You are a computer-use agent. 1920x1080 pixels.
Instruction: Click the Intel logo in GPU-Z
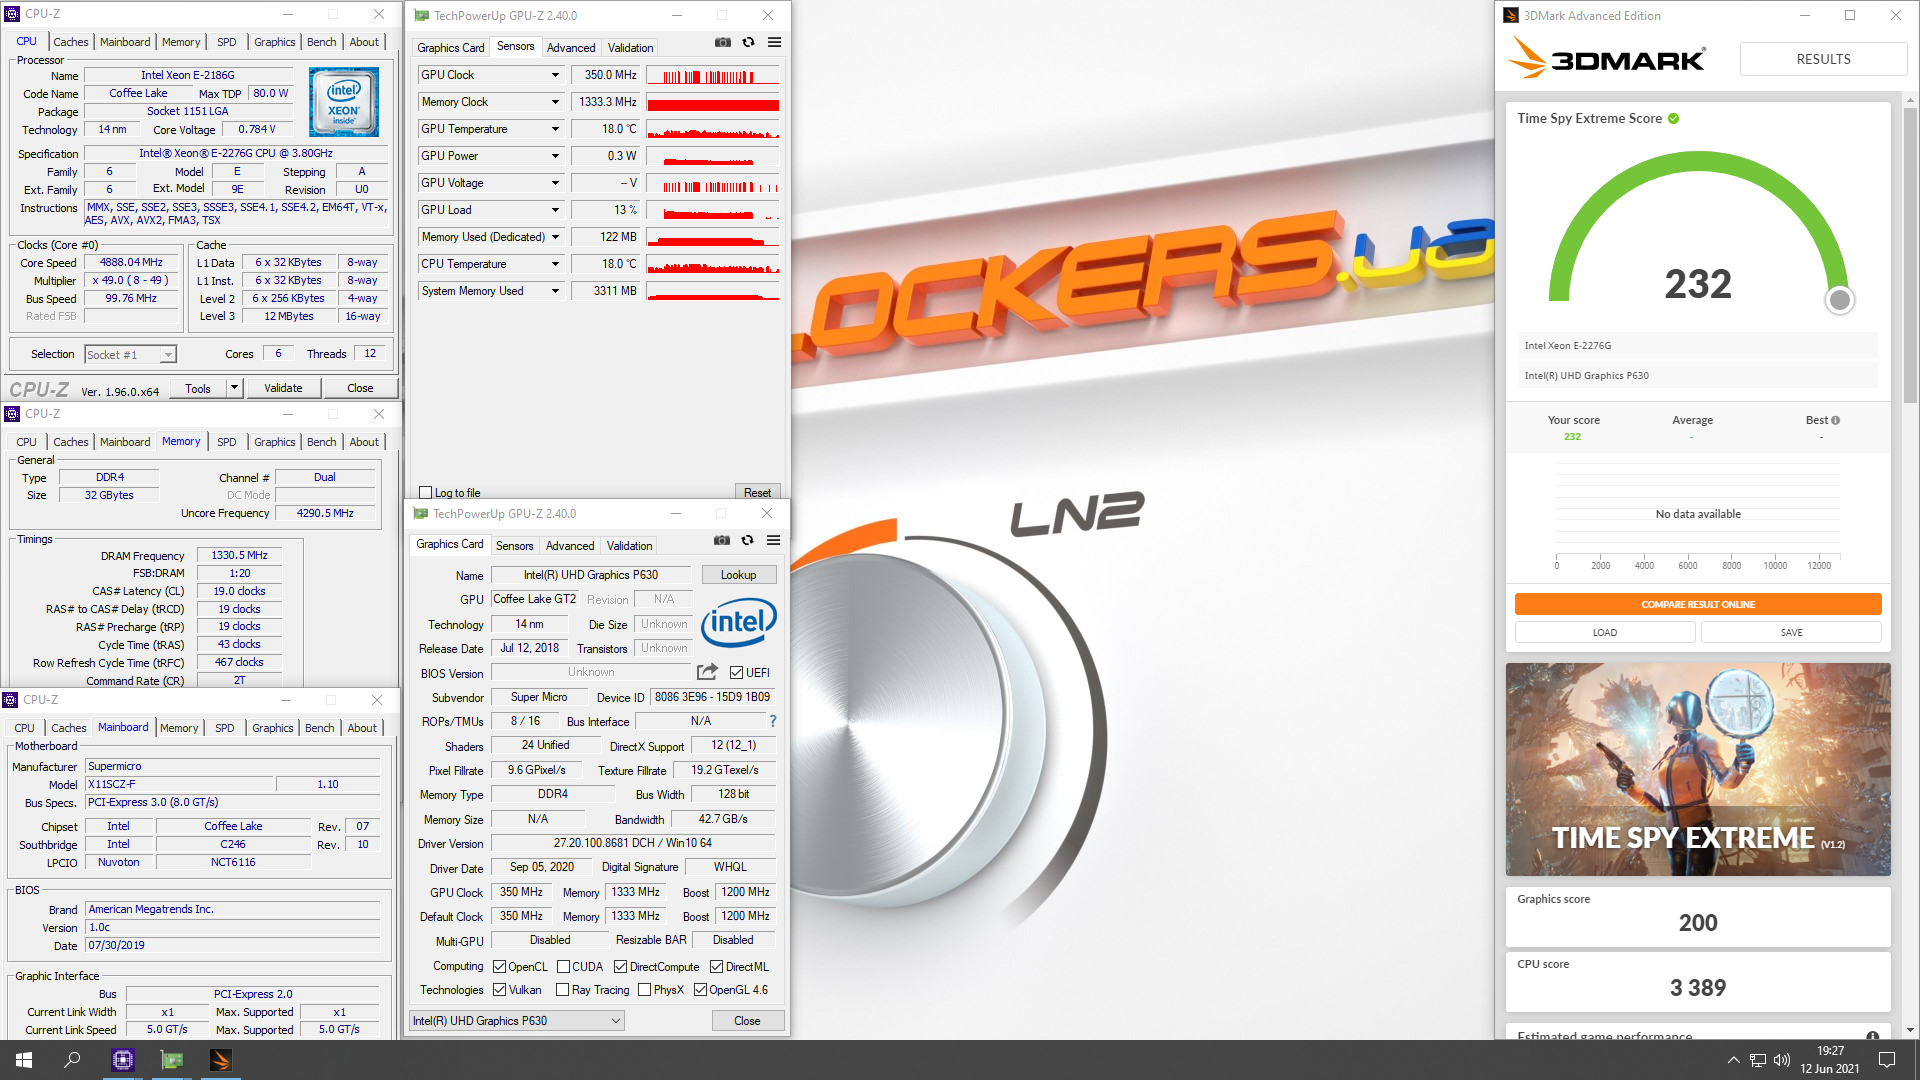(738, 623)
